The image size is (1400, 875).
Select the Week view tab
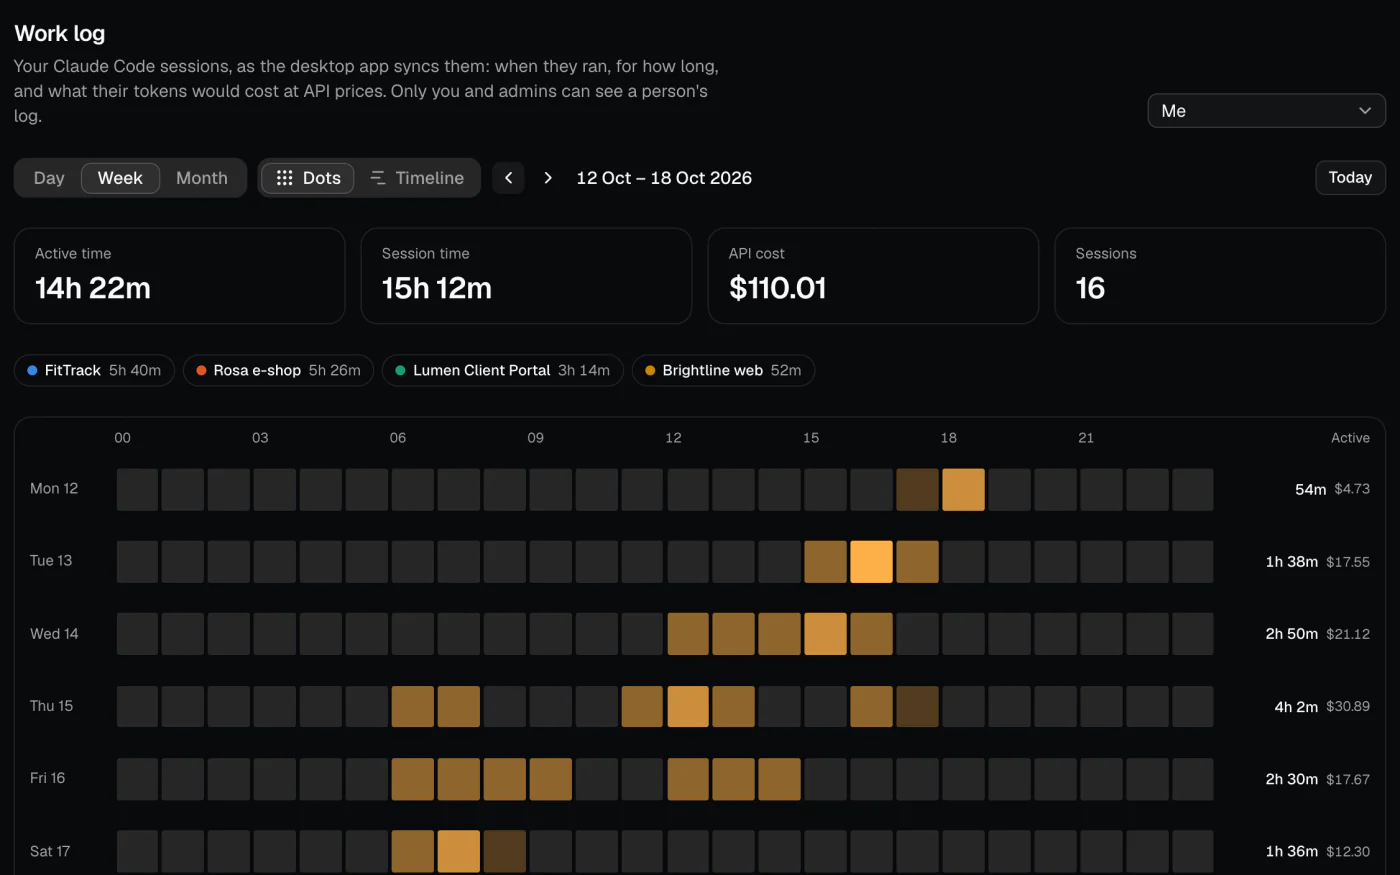(x=120, y=178)
